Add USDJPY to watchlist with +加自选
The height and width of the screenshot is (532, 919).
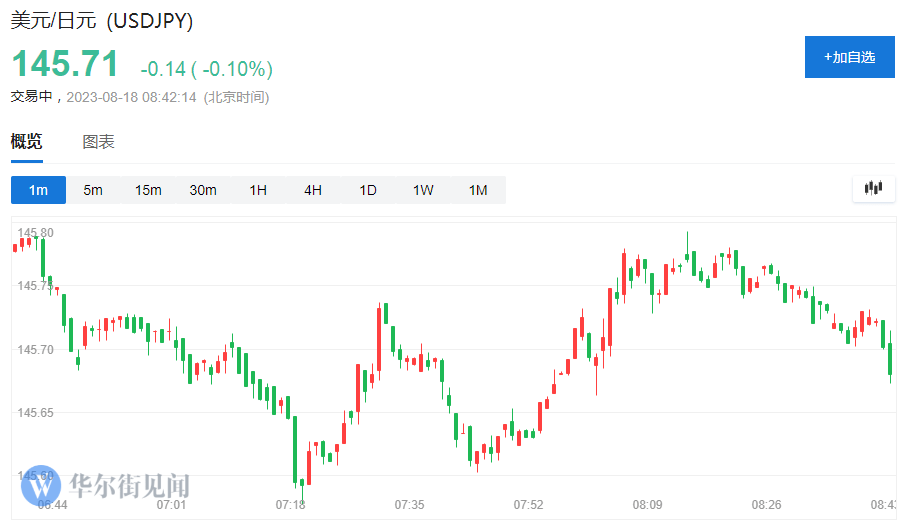point(849,57)
